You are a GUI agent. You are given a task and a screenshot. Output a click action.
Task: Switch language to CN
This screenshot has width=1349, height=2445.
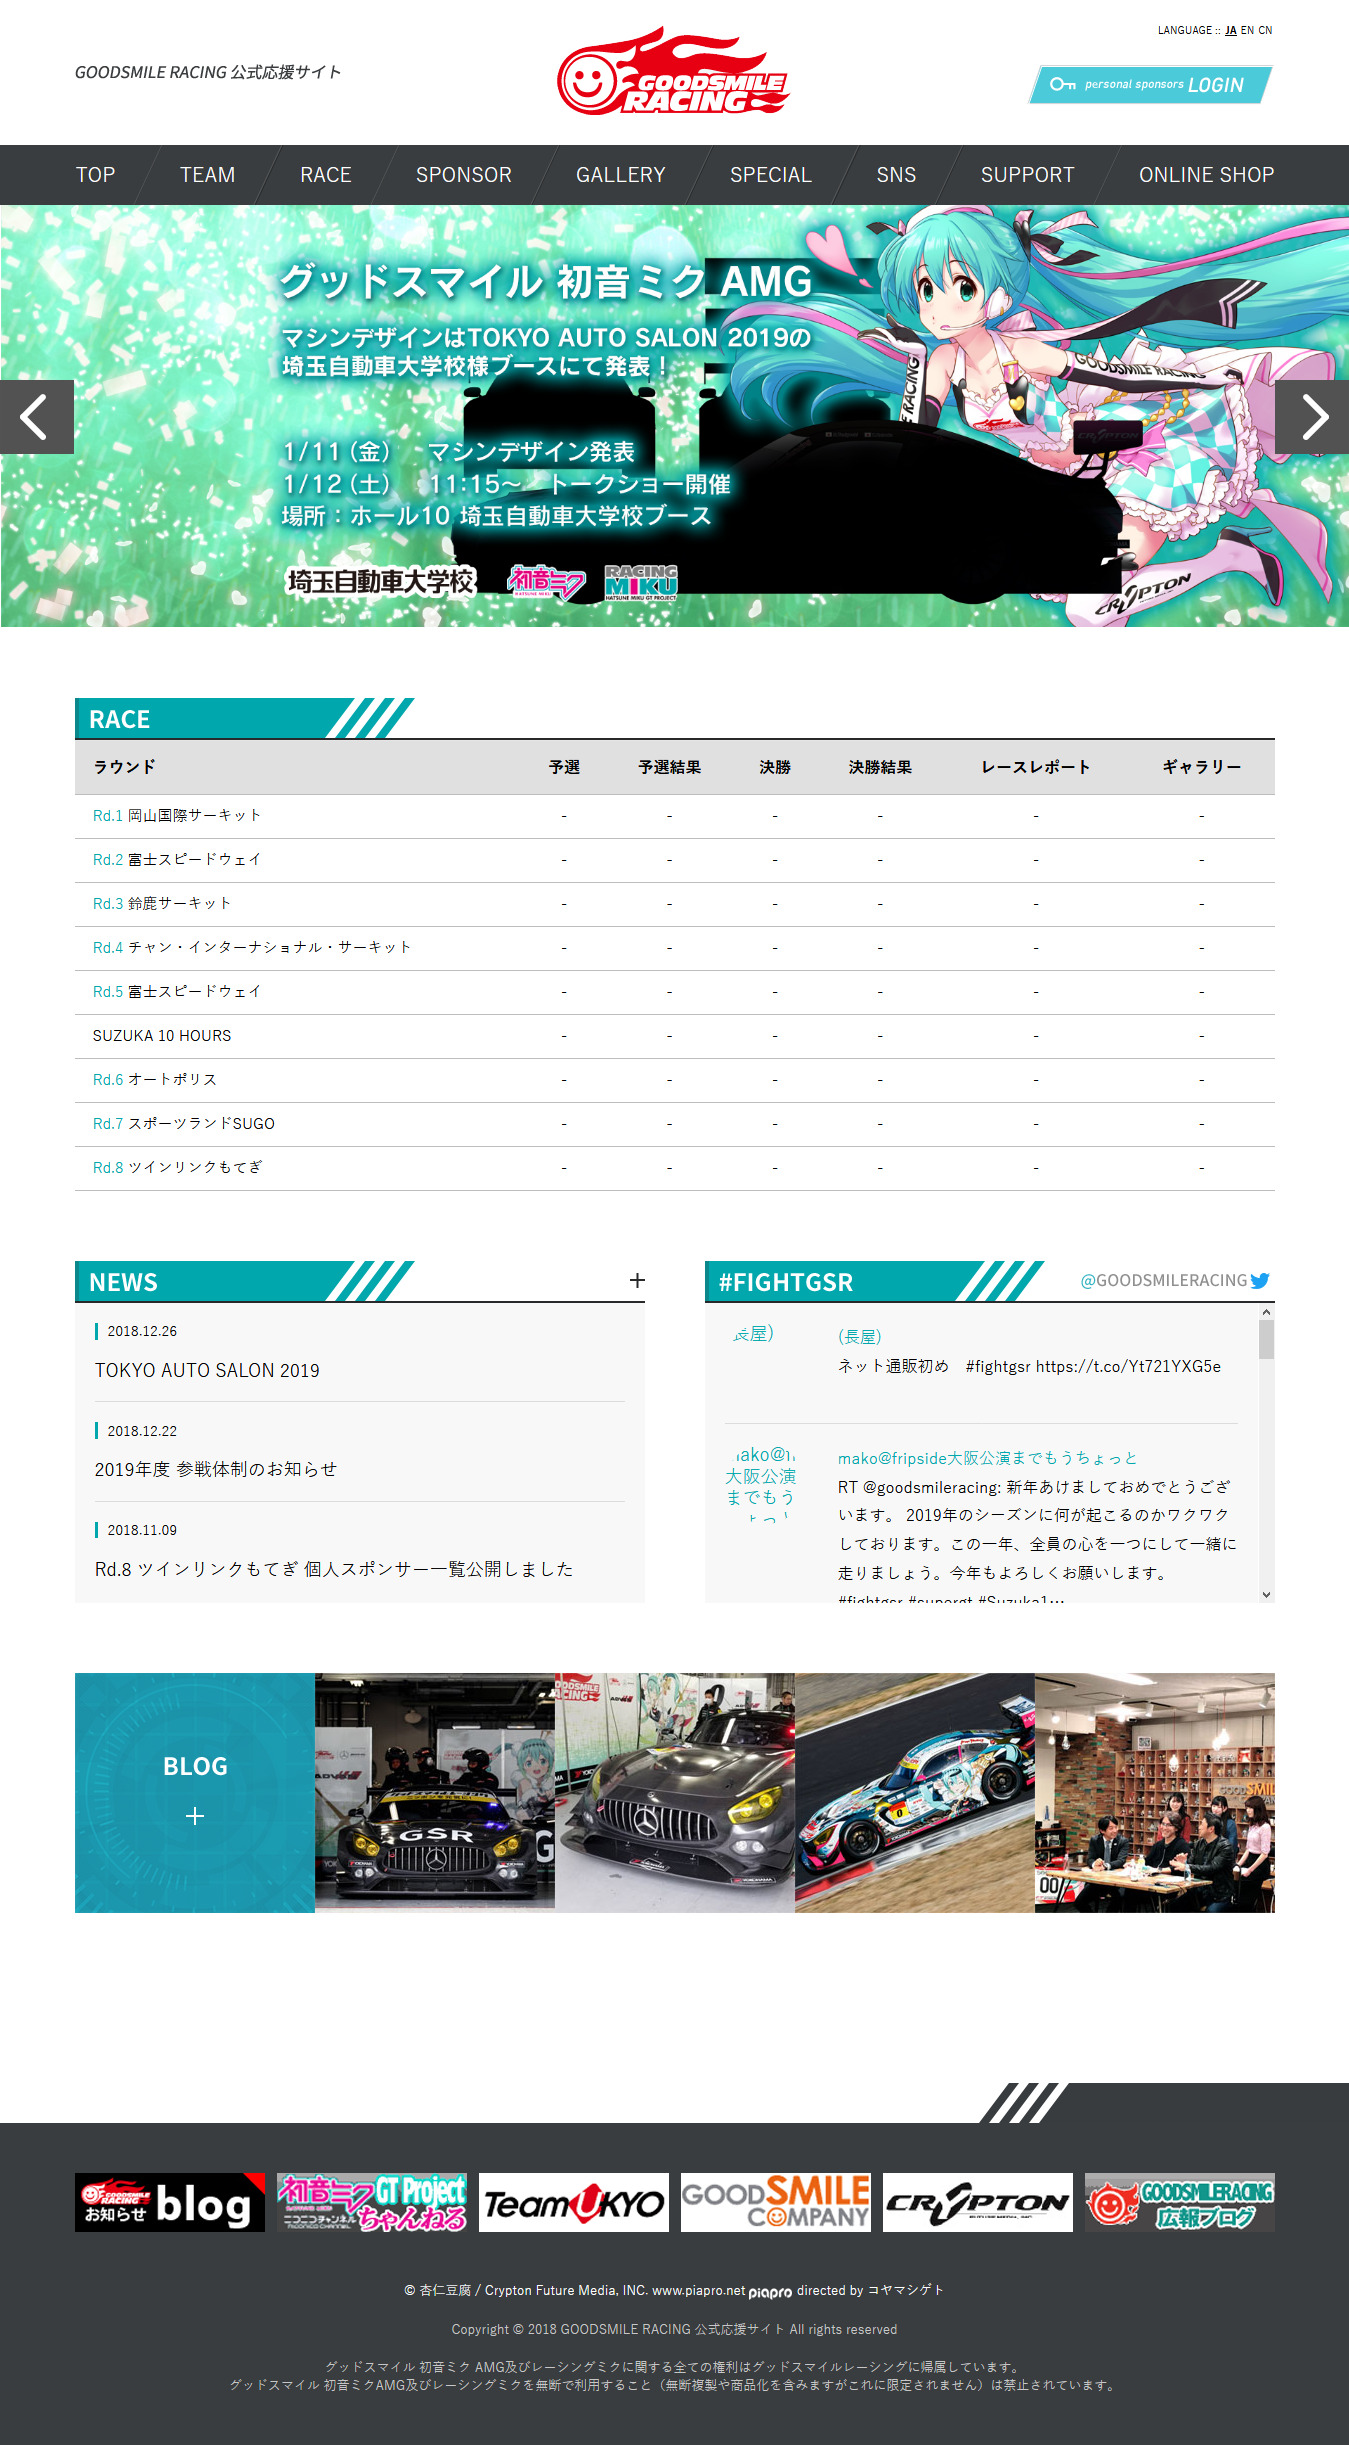point(1265,30)
